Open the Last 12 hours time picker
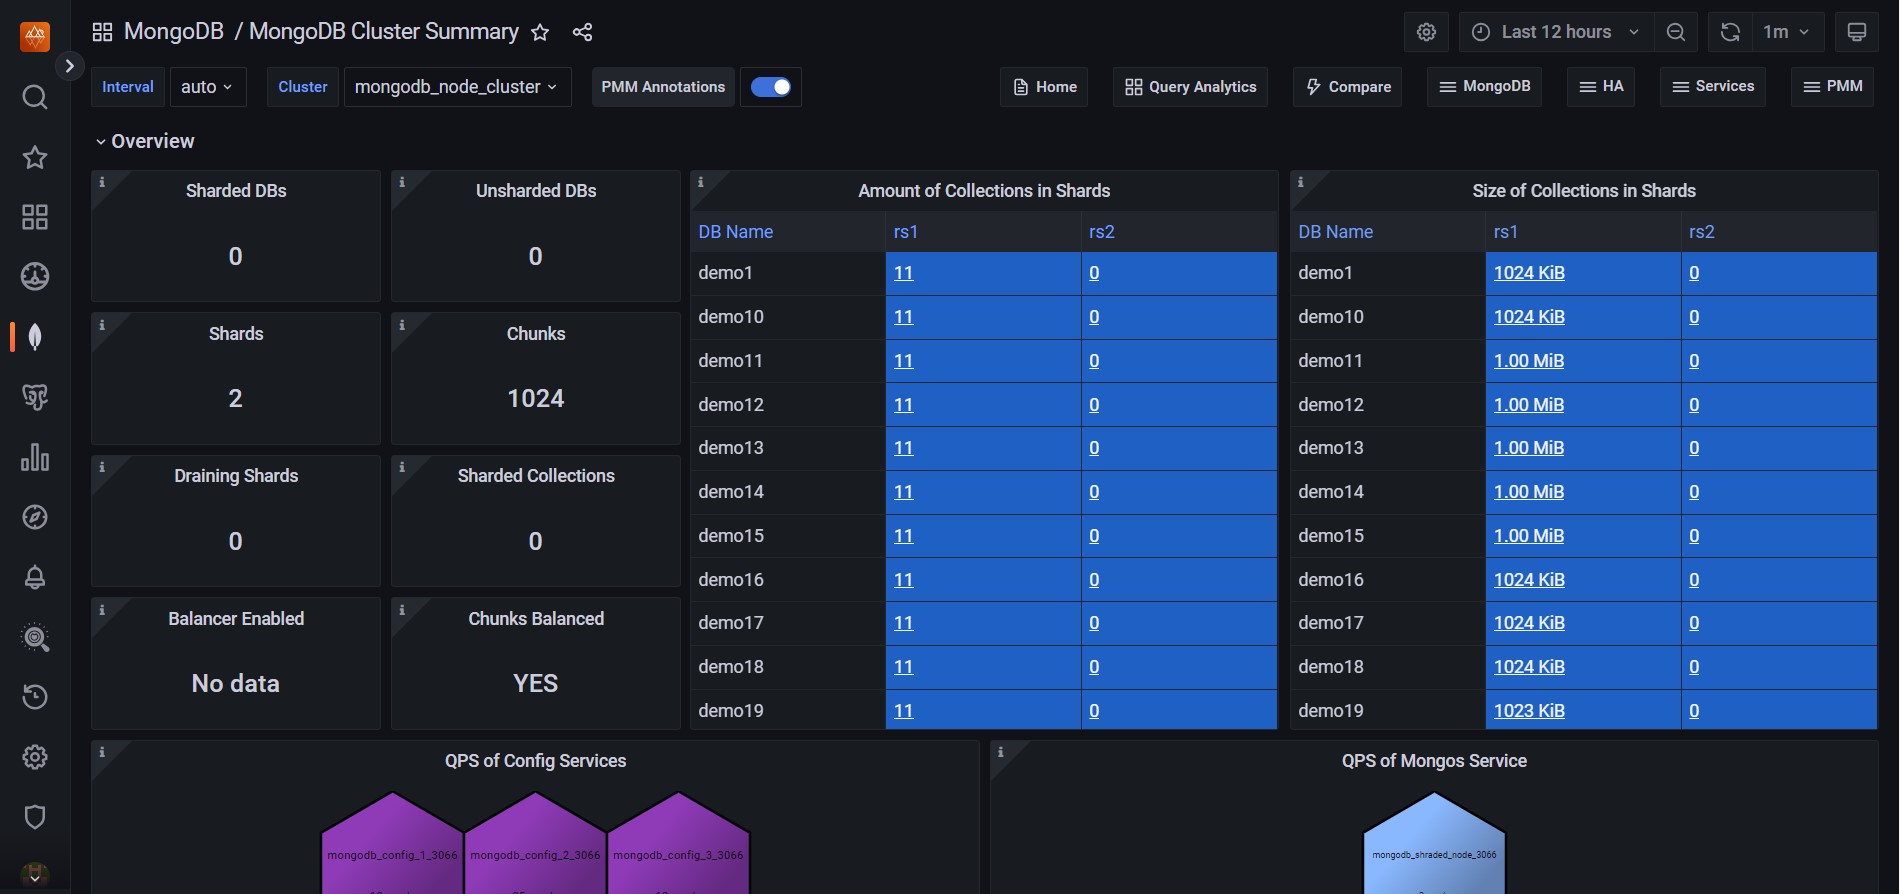The height and width of the screenshot is (894, 1900). point(1556,32)
